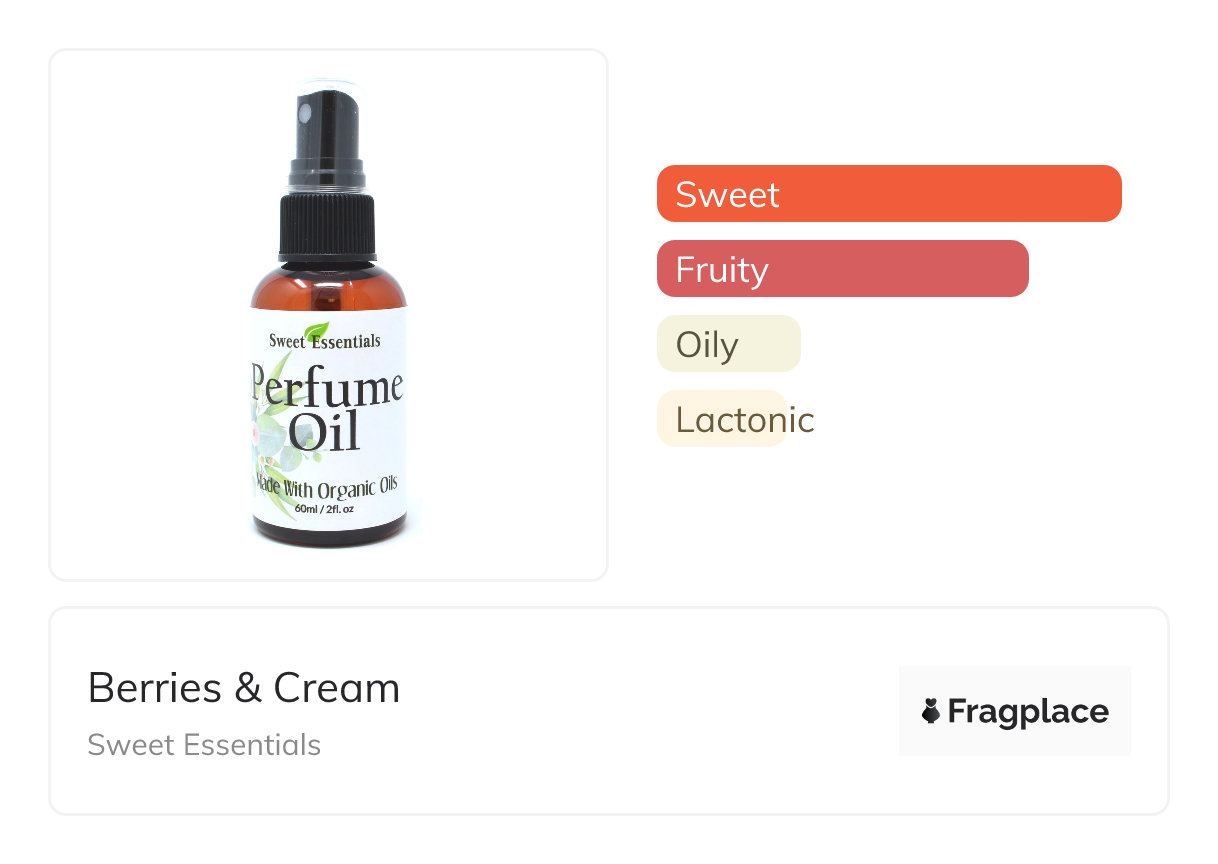Click the black ribbed bottle cap collar
The width and height of the screenshot is (1218, 864).
(x=328, y=228)
